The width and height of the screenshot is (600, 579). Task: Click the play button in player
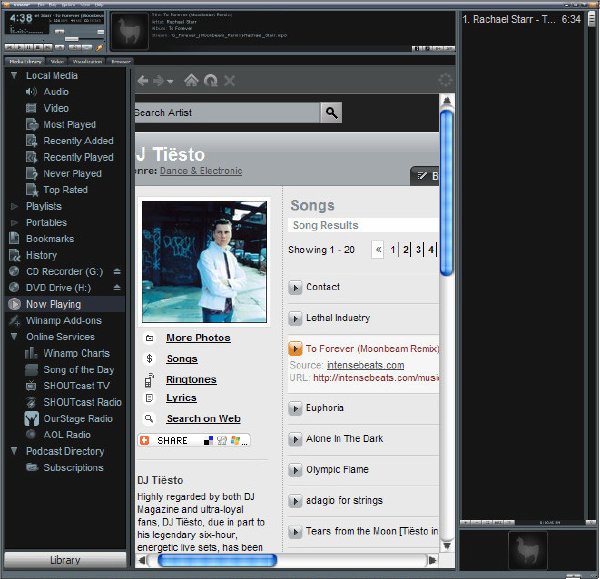(x=19, y=47)
